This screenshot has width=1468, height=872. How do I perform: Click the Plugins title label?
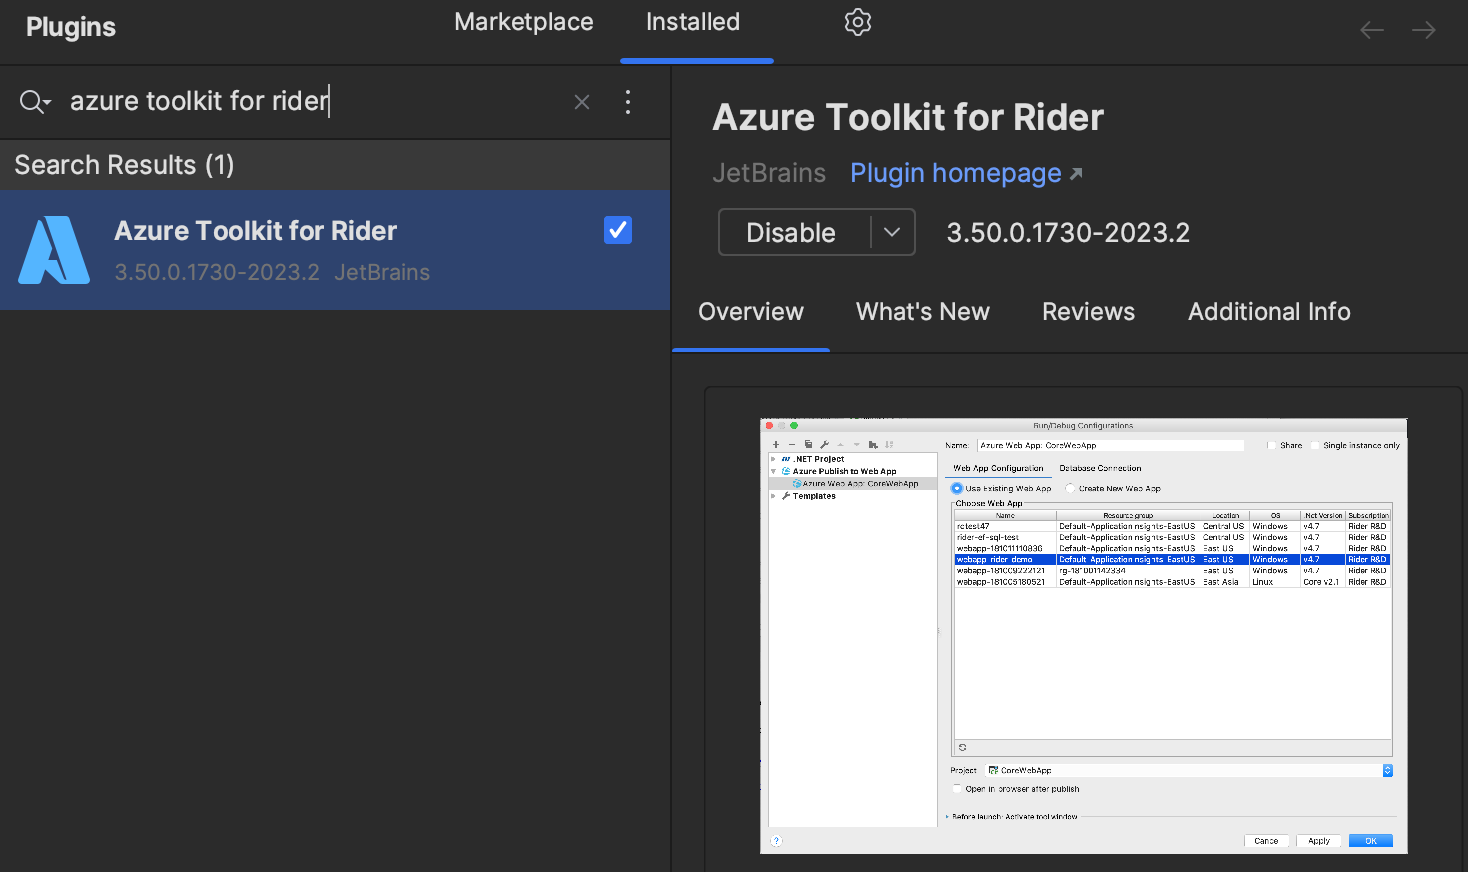[71, 27]
